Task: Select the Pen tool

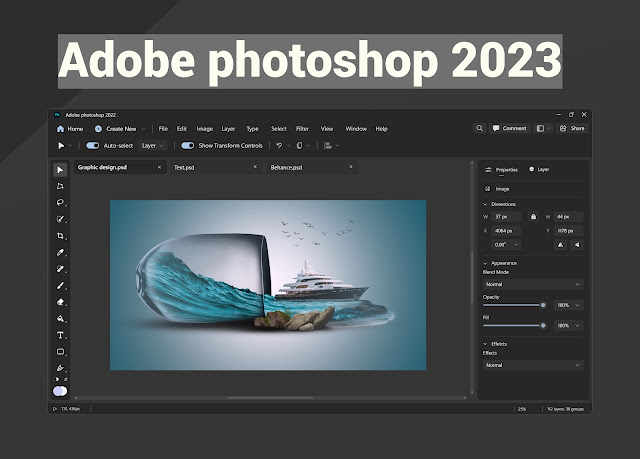Action: tap(60, 368)
